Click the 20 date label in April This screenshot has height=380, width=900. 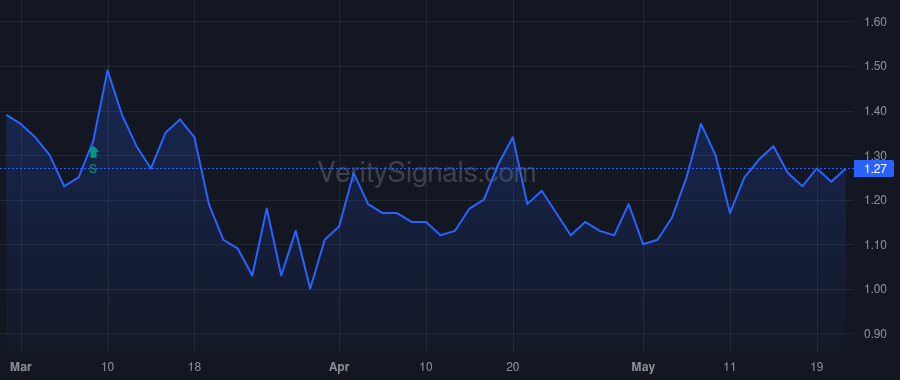(x=513, y=366)
